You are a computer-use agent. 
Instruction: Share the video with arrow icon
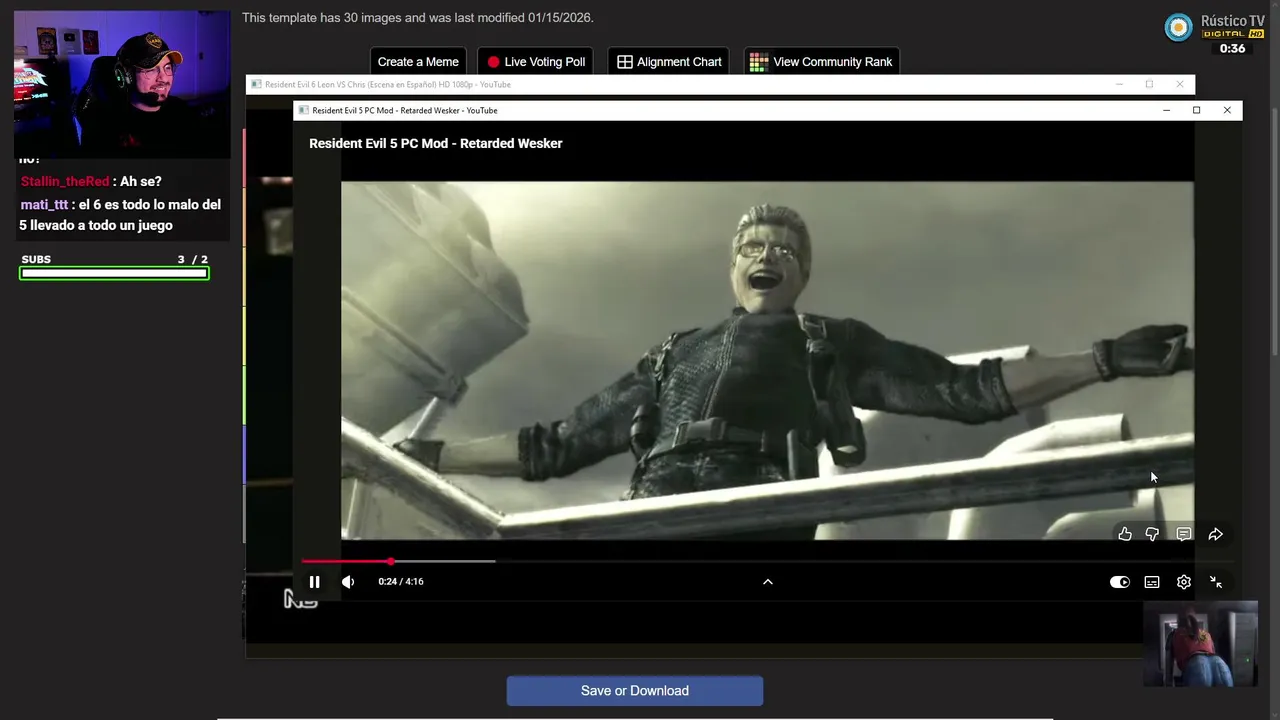pos(1216,534)
